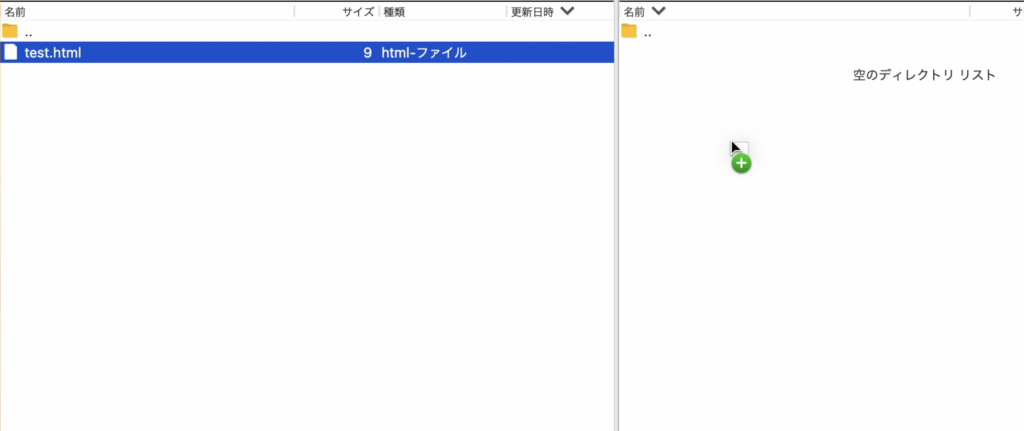Sort by 種類 column header
The height and width of the screenshot is (431, 1024).
click(394, 11)
